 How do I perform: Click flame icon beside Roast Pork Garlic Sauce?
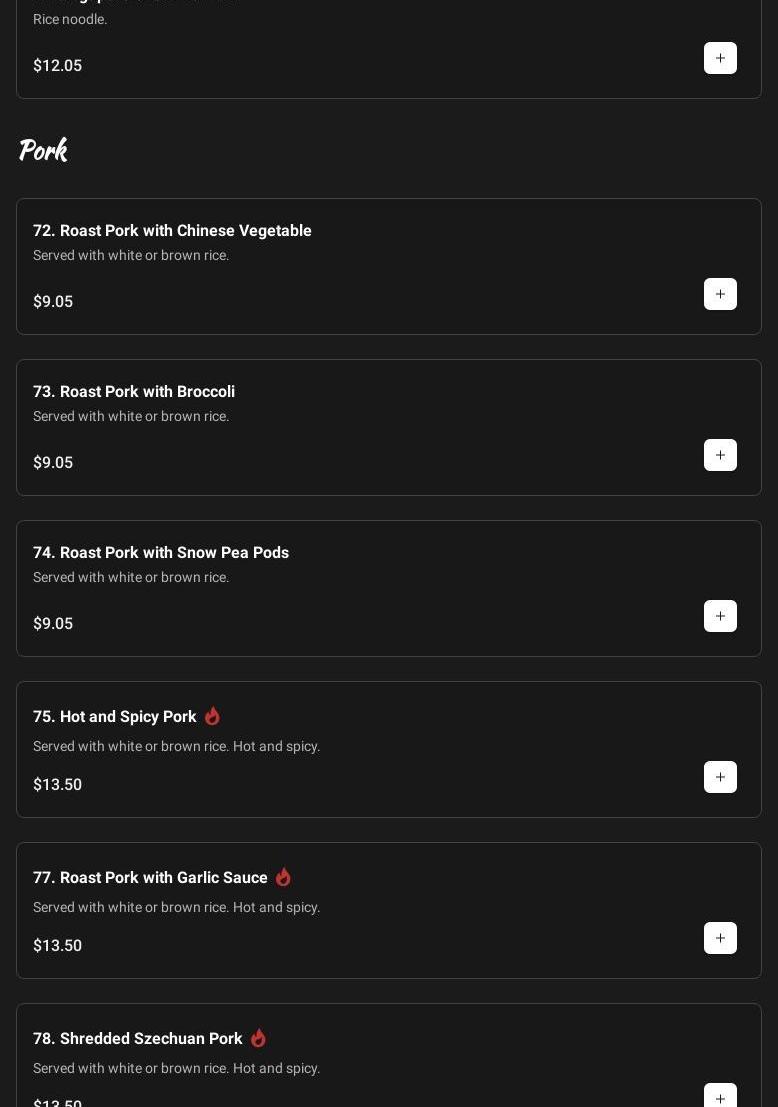point(283,877)
